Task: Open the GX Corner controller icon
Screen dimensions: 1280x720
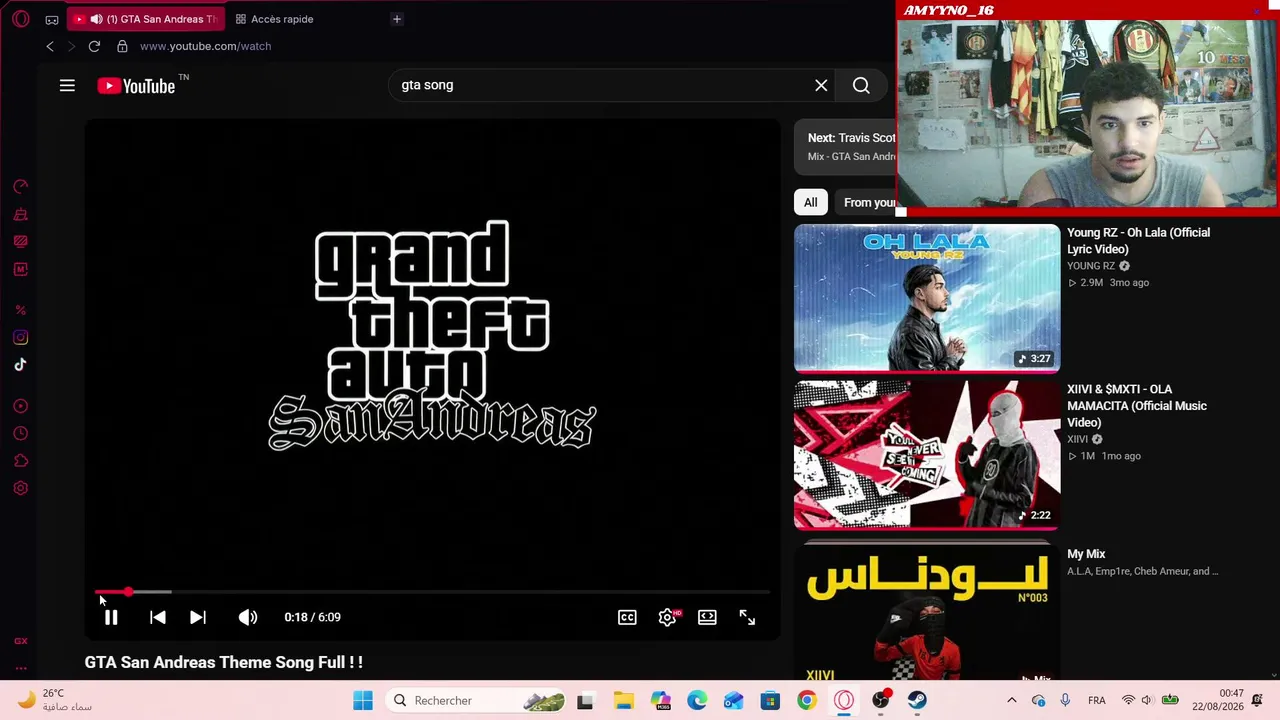Action: coord(52,19)
